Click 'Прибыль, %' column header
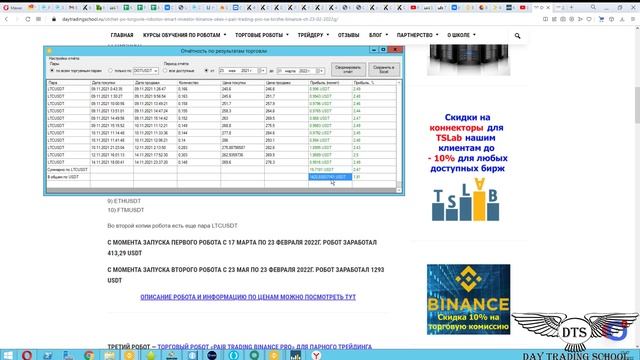This screenshot has width=640, height=360. pyautogui.click(x=374, y=83)
